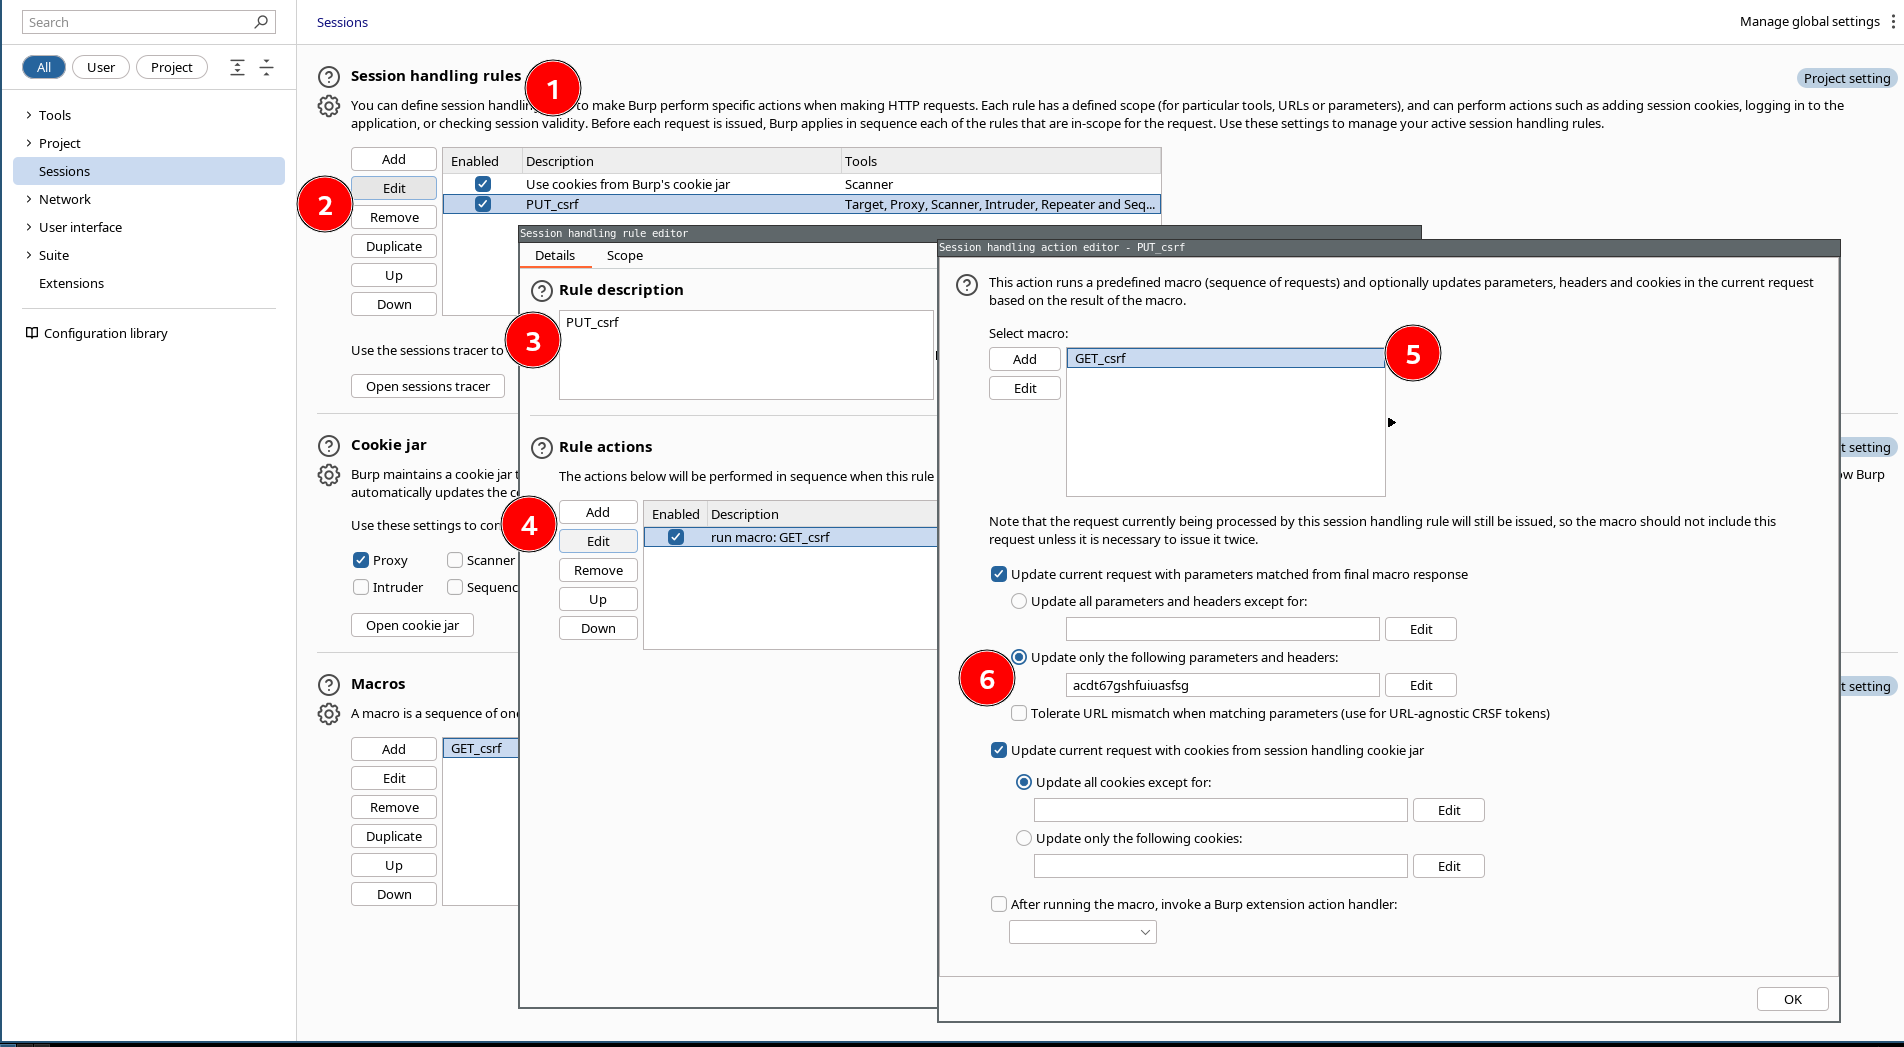Click the Macros gear icon
Image resolution: width=1904 pixels, height=1047 pixels.
[x=329, y=713]
